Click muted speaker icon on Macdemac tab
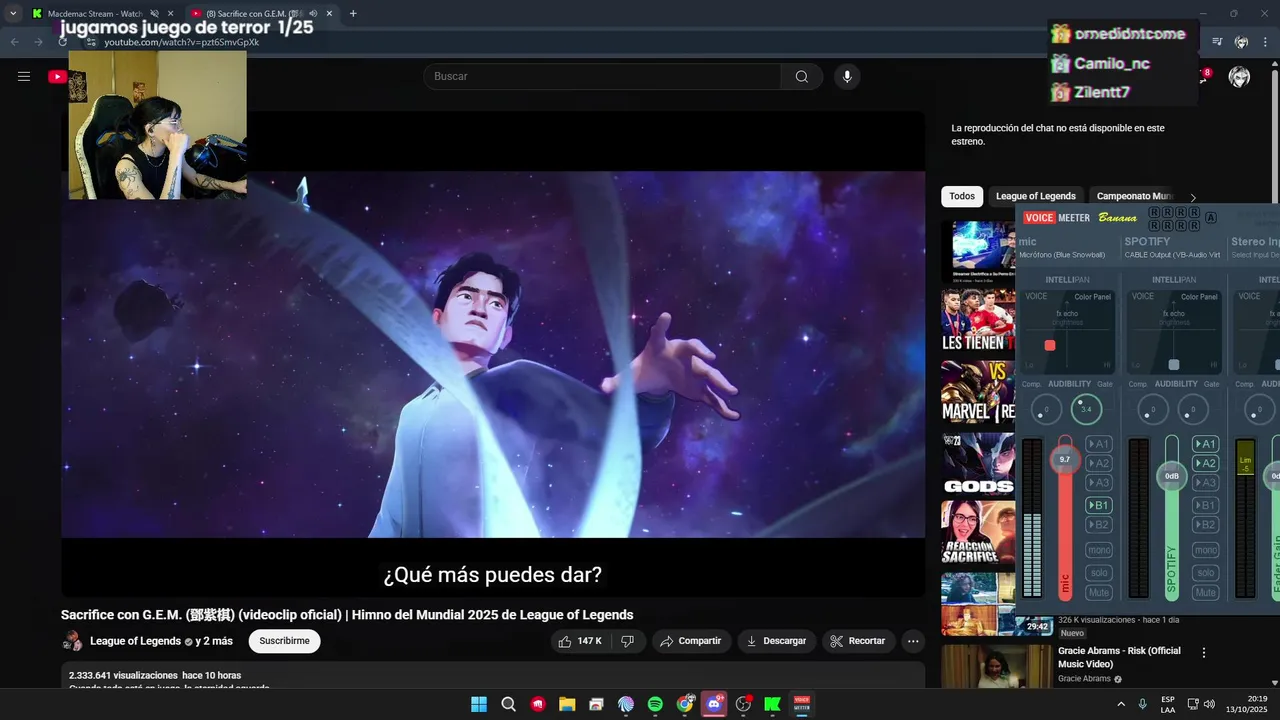Image resolution: width=1280 pixels, height=720 pixels. point(154,14)
